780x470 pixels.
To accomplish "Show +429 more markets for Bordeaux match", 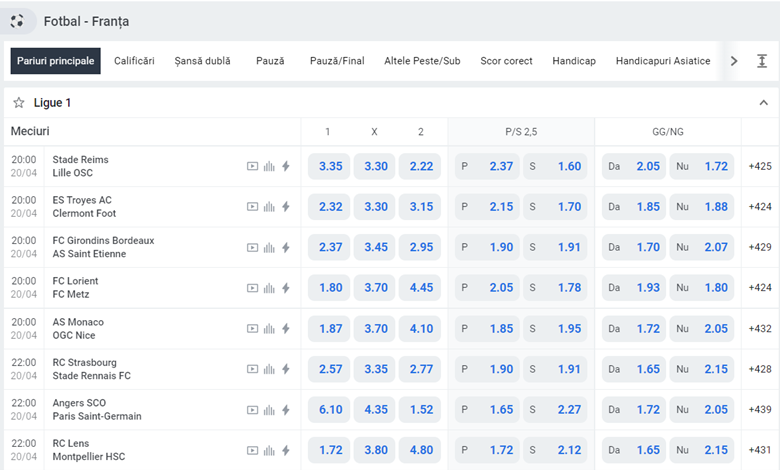I will 760,247.
